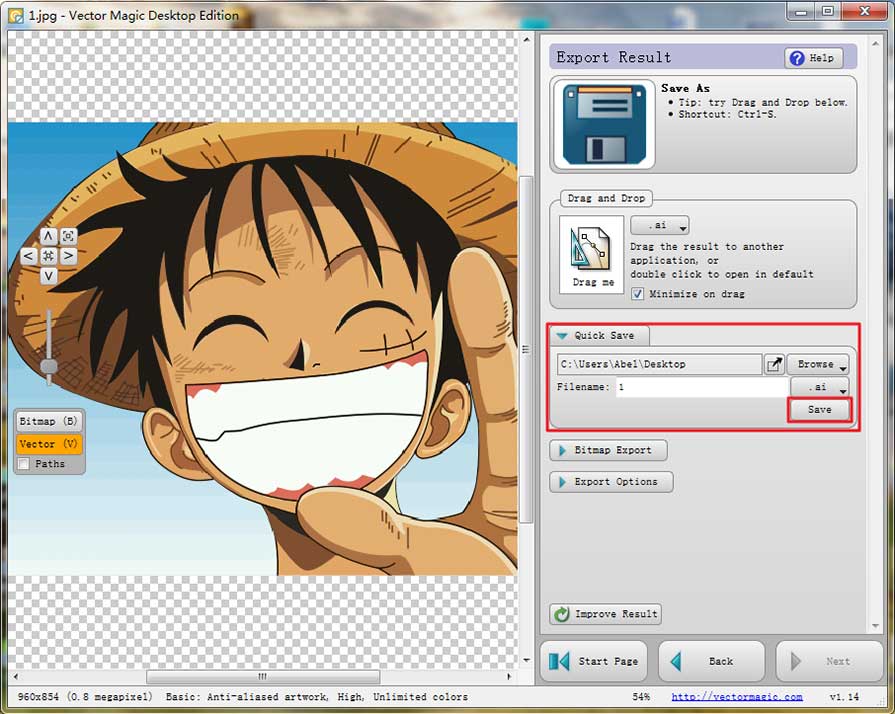Click the center view icon between the arrows
The width and height of the screenshot is (895, 714).
coord(48,256)
